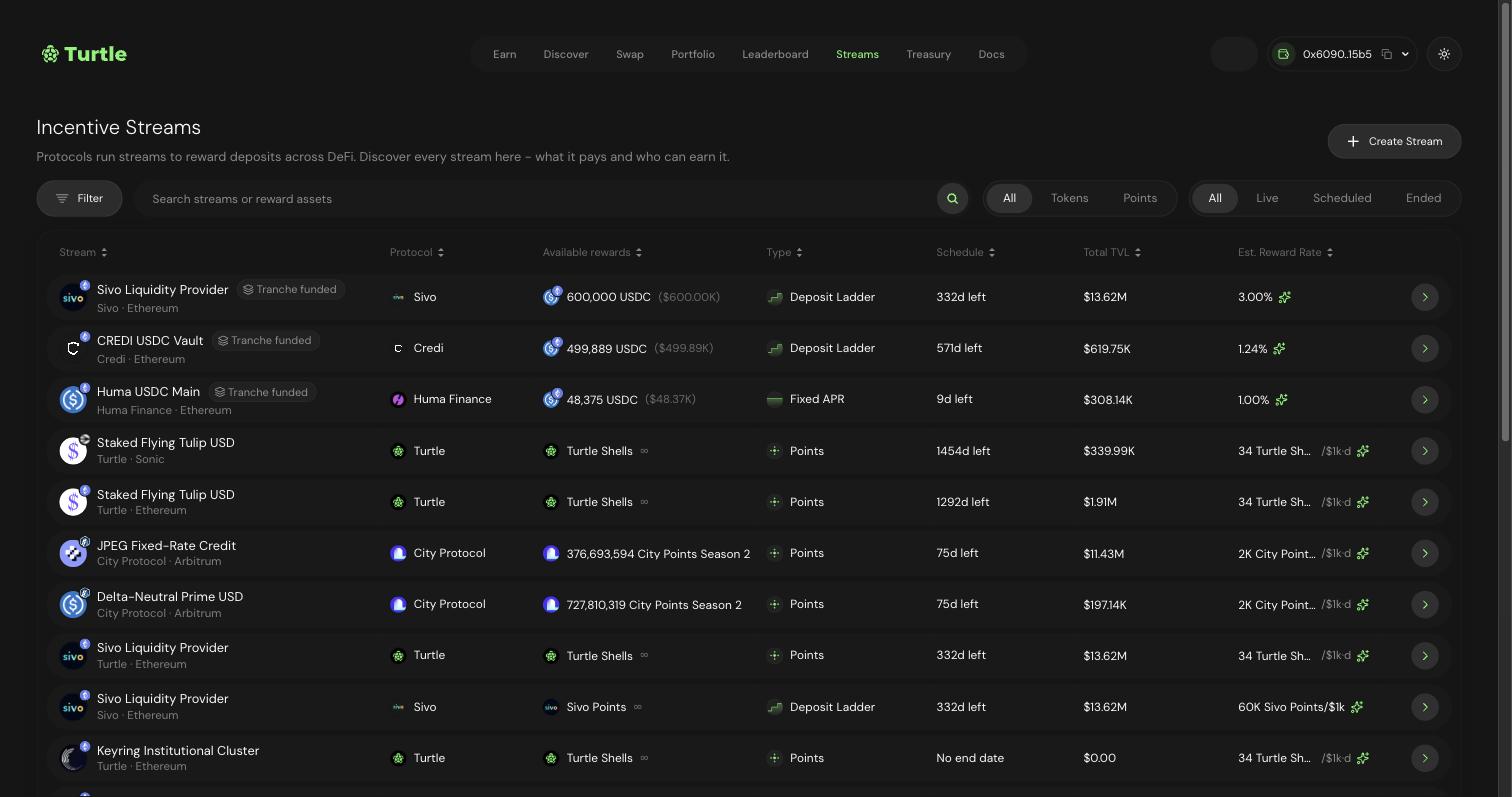
Task: Sort by Available rewards column
Action: [x=592, y=252]
